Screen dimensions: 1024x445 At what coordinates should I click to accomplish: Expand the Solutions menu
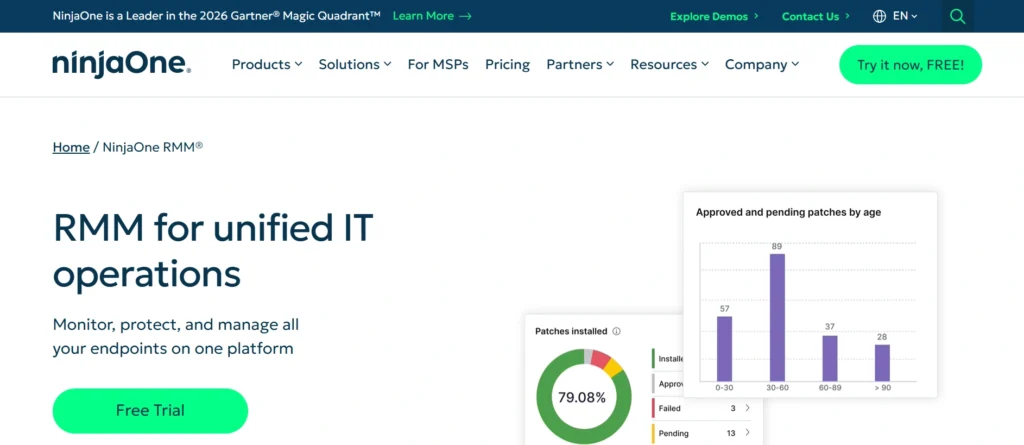(355, 64)
